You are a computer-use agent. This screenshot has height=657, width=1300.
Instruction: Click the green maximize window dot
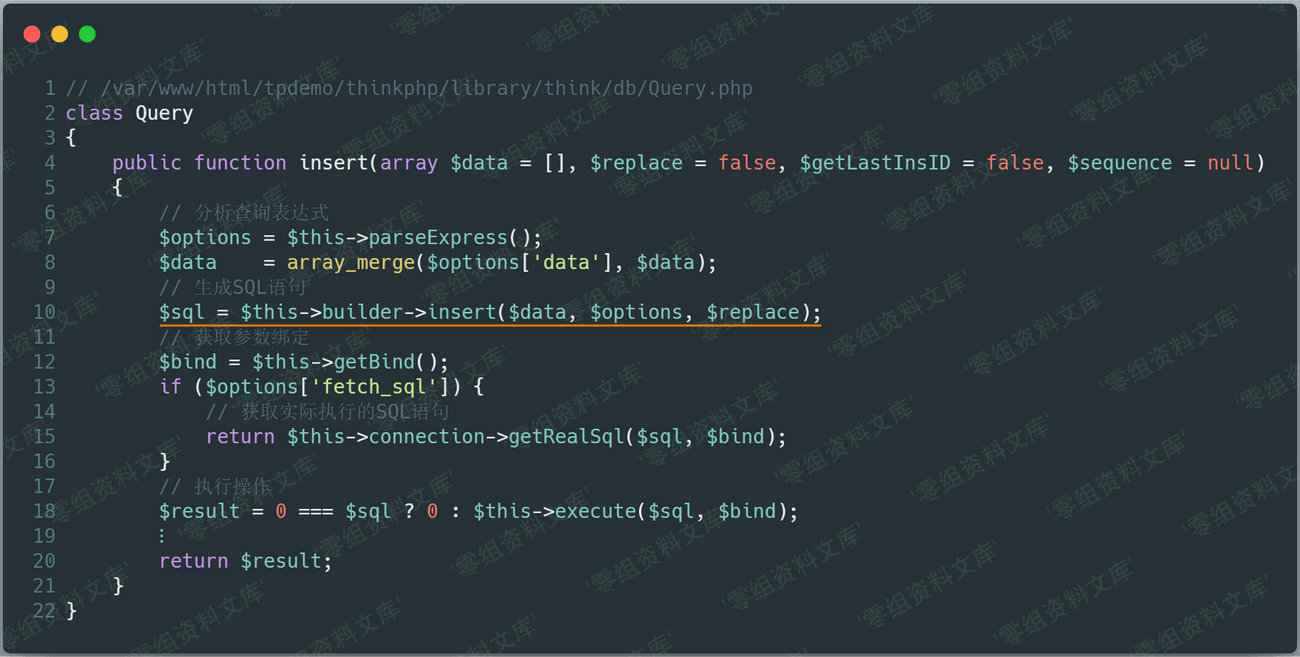[x=87, y=34]
